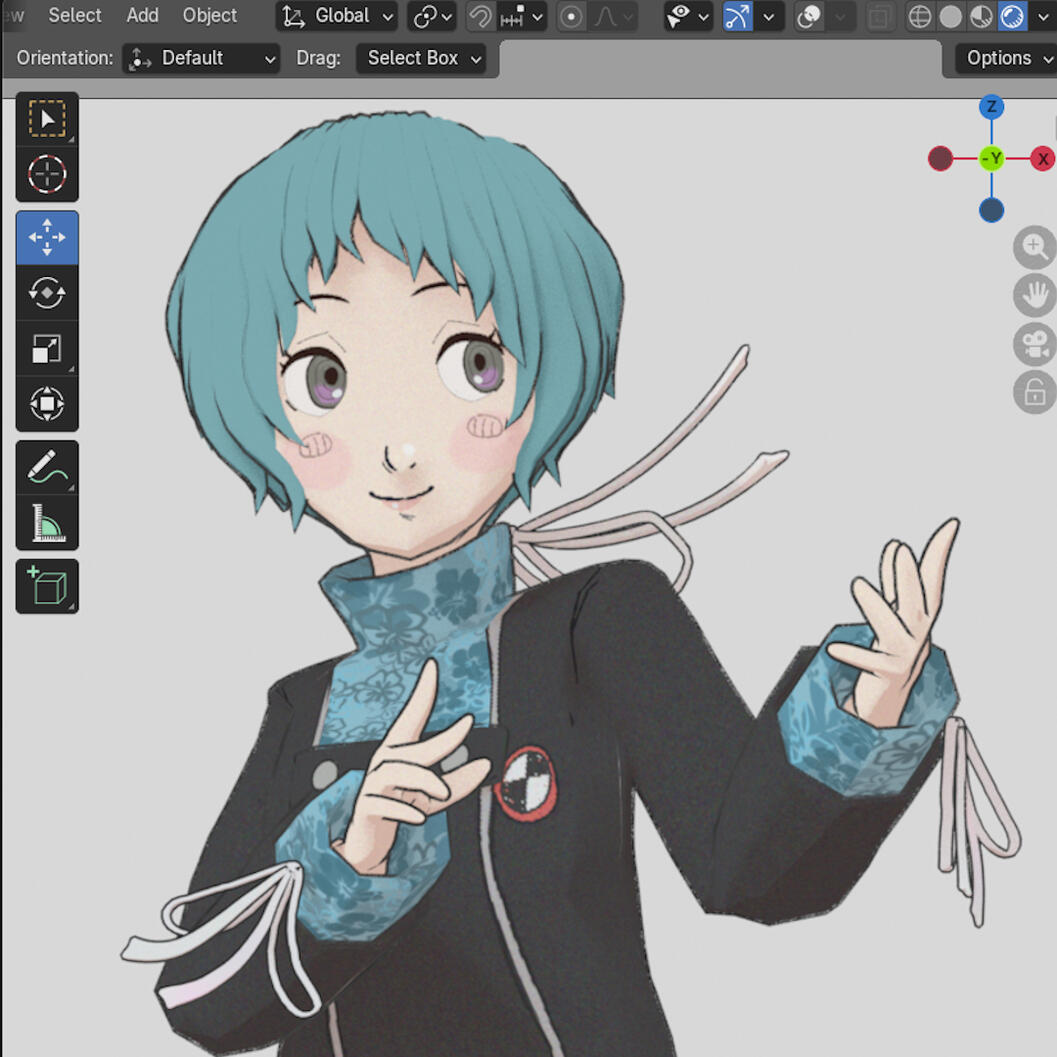This screenshot has width=1057, height=1057.
Task: Click the round checkered badge on jacket
Action: 526,783
